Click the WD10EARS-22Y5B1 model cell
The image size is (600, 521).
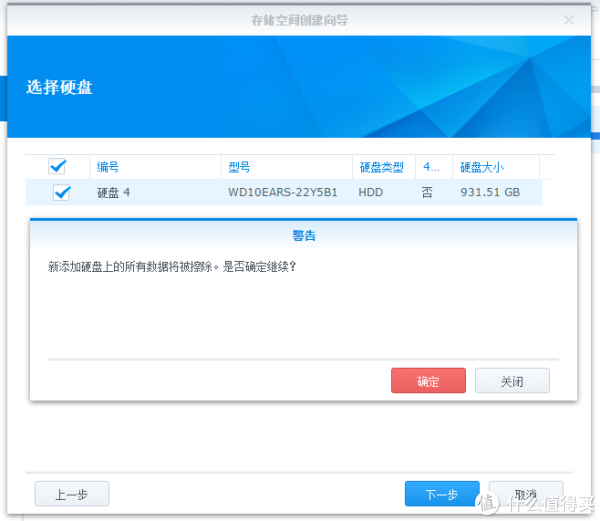281,192
